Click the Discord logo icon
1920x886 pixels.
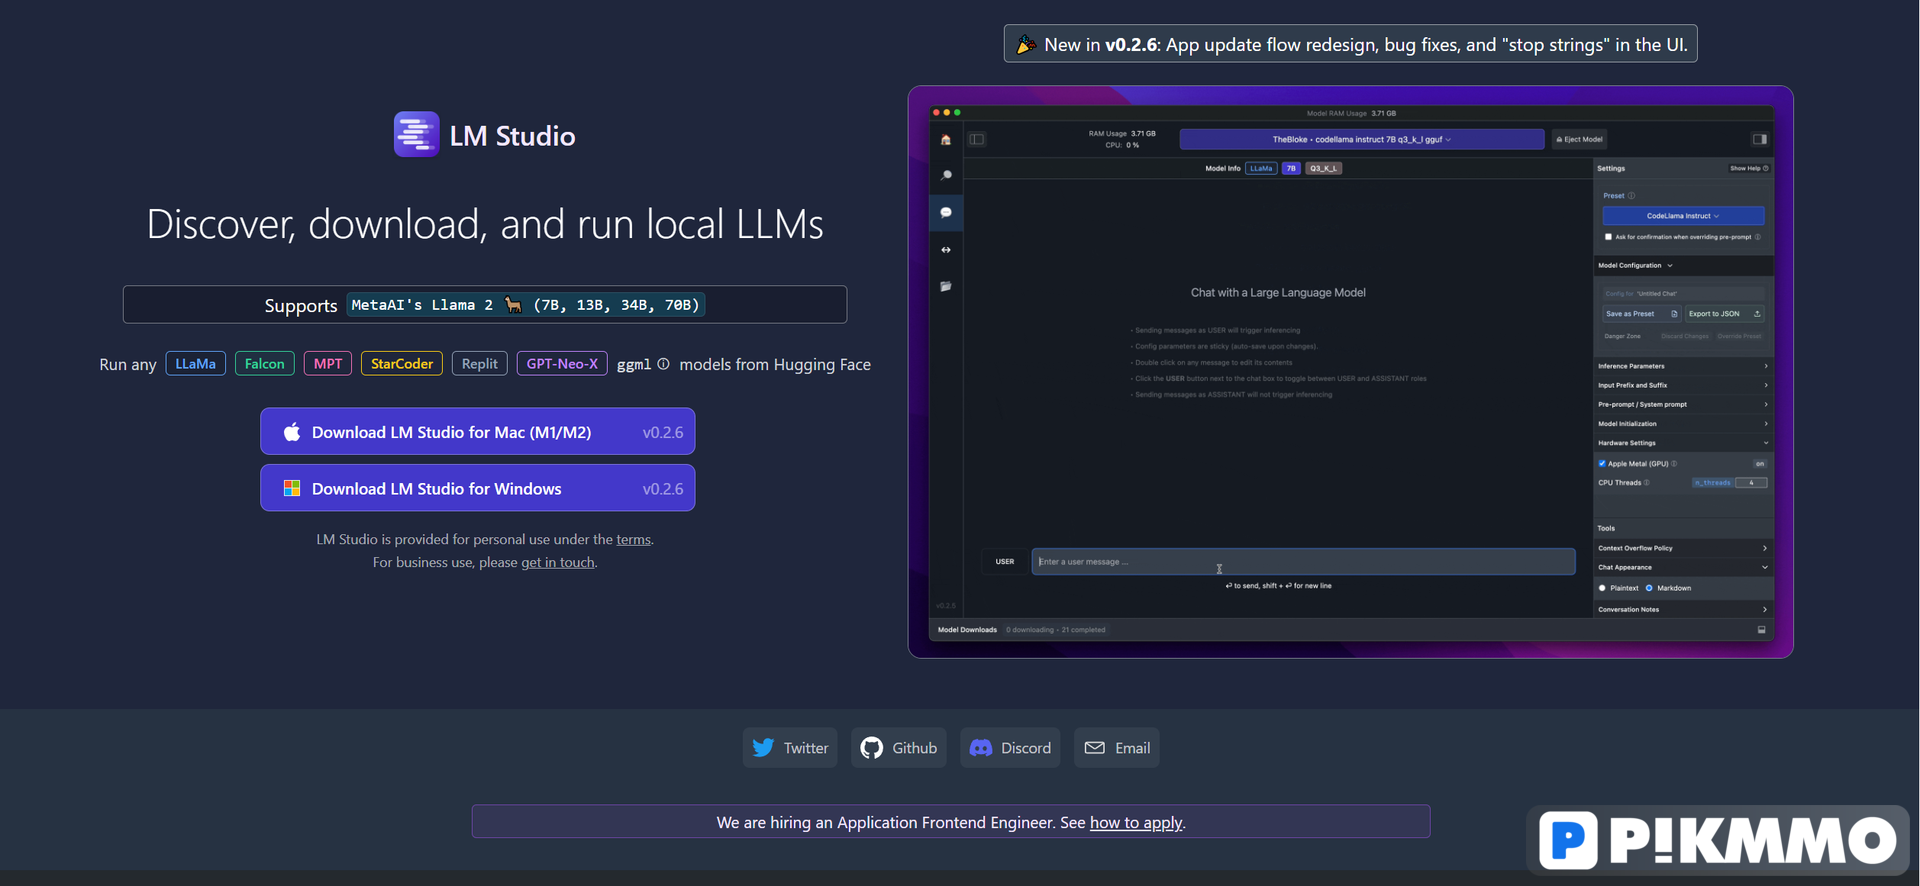(981, 748)
